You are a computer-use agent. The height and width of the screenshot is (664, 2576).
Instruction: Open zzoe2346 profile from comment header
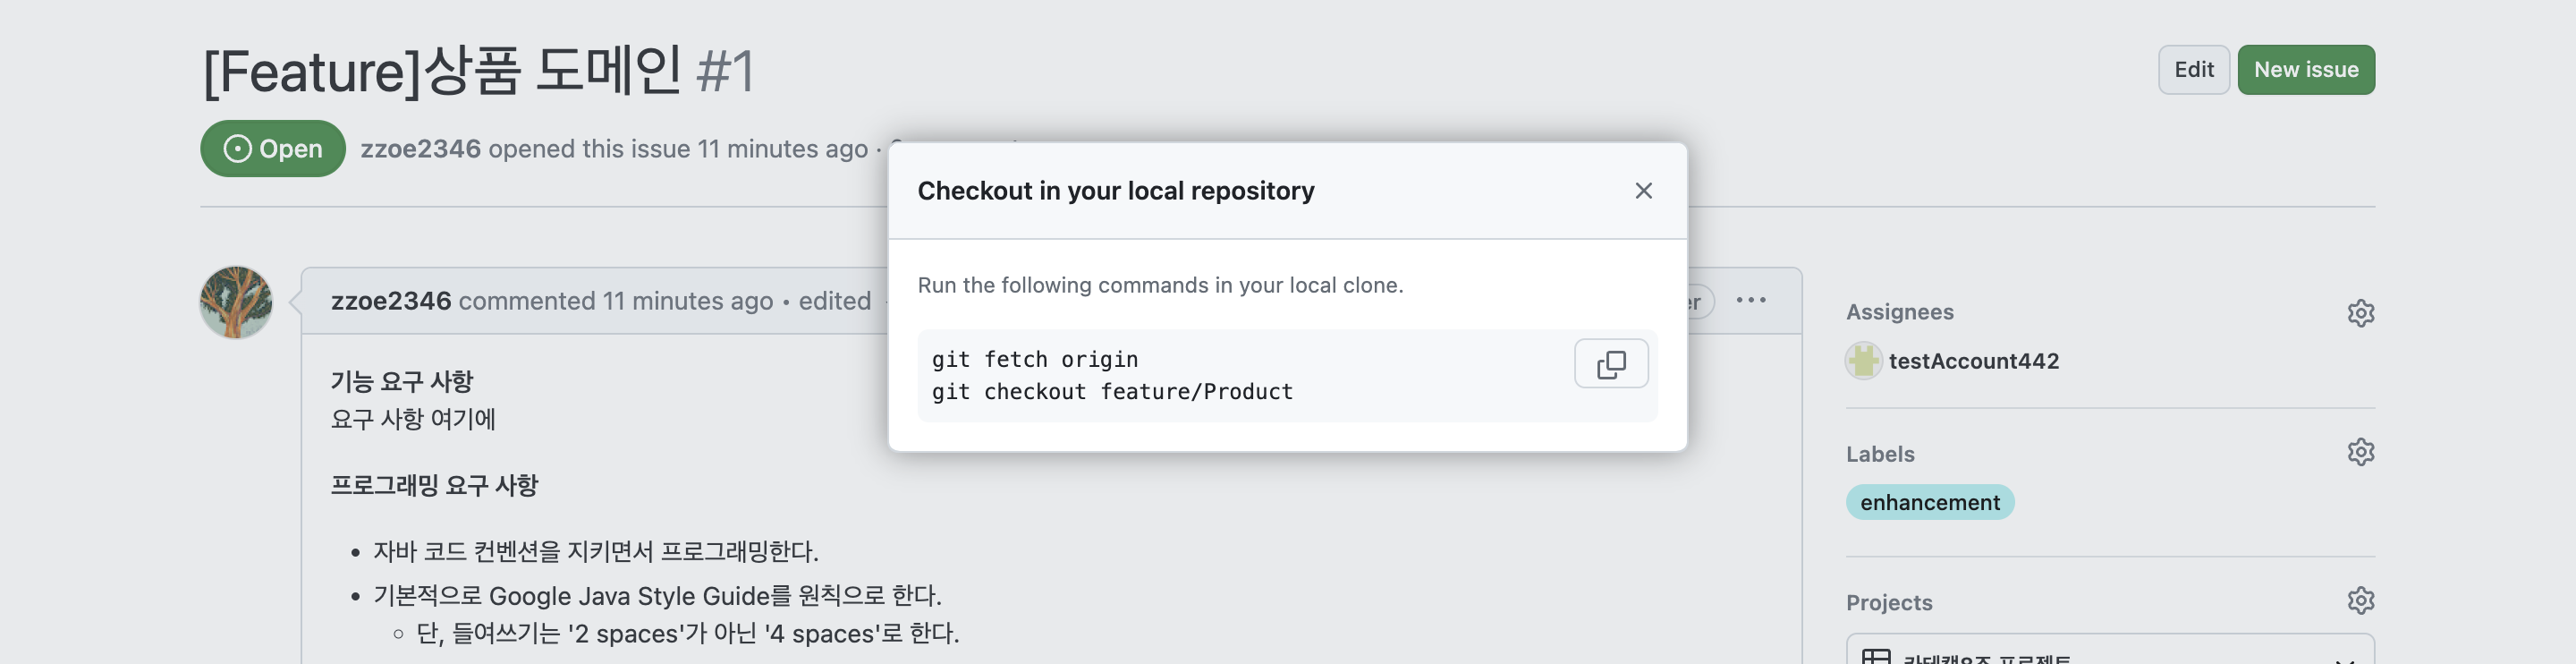click(x=391, y=301)
